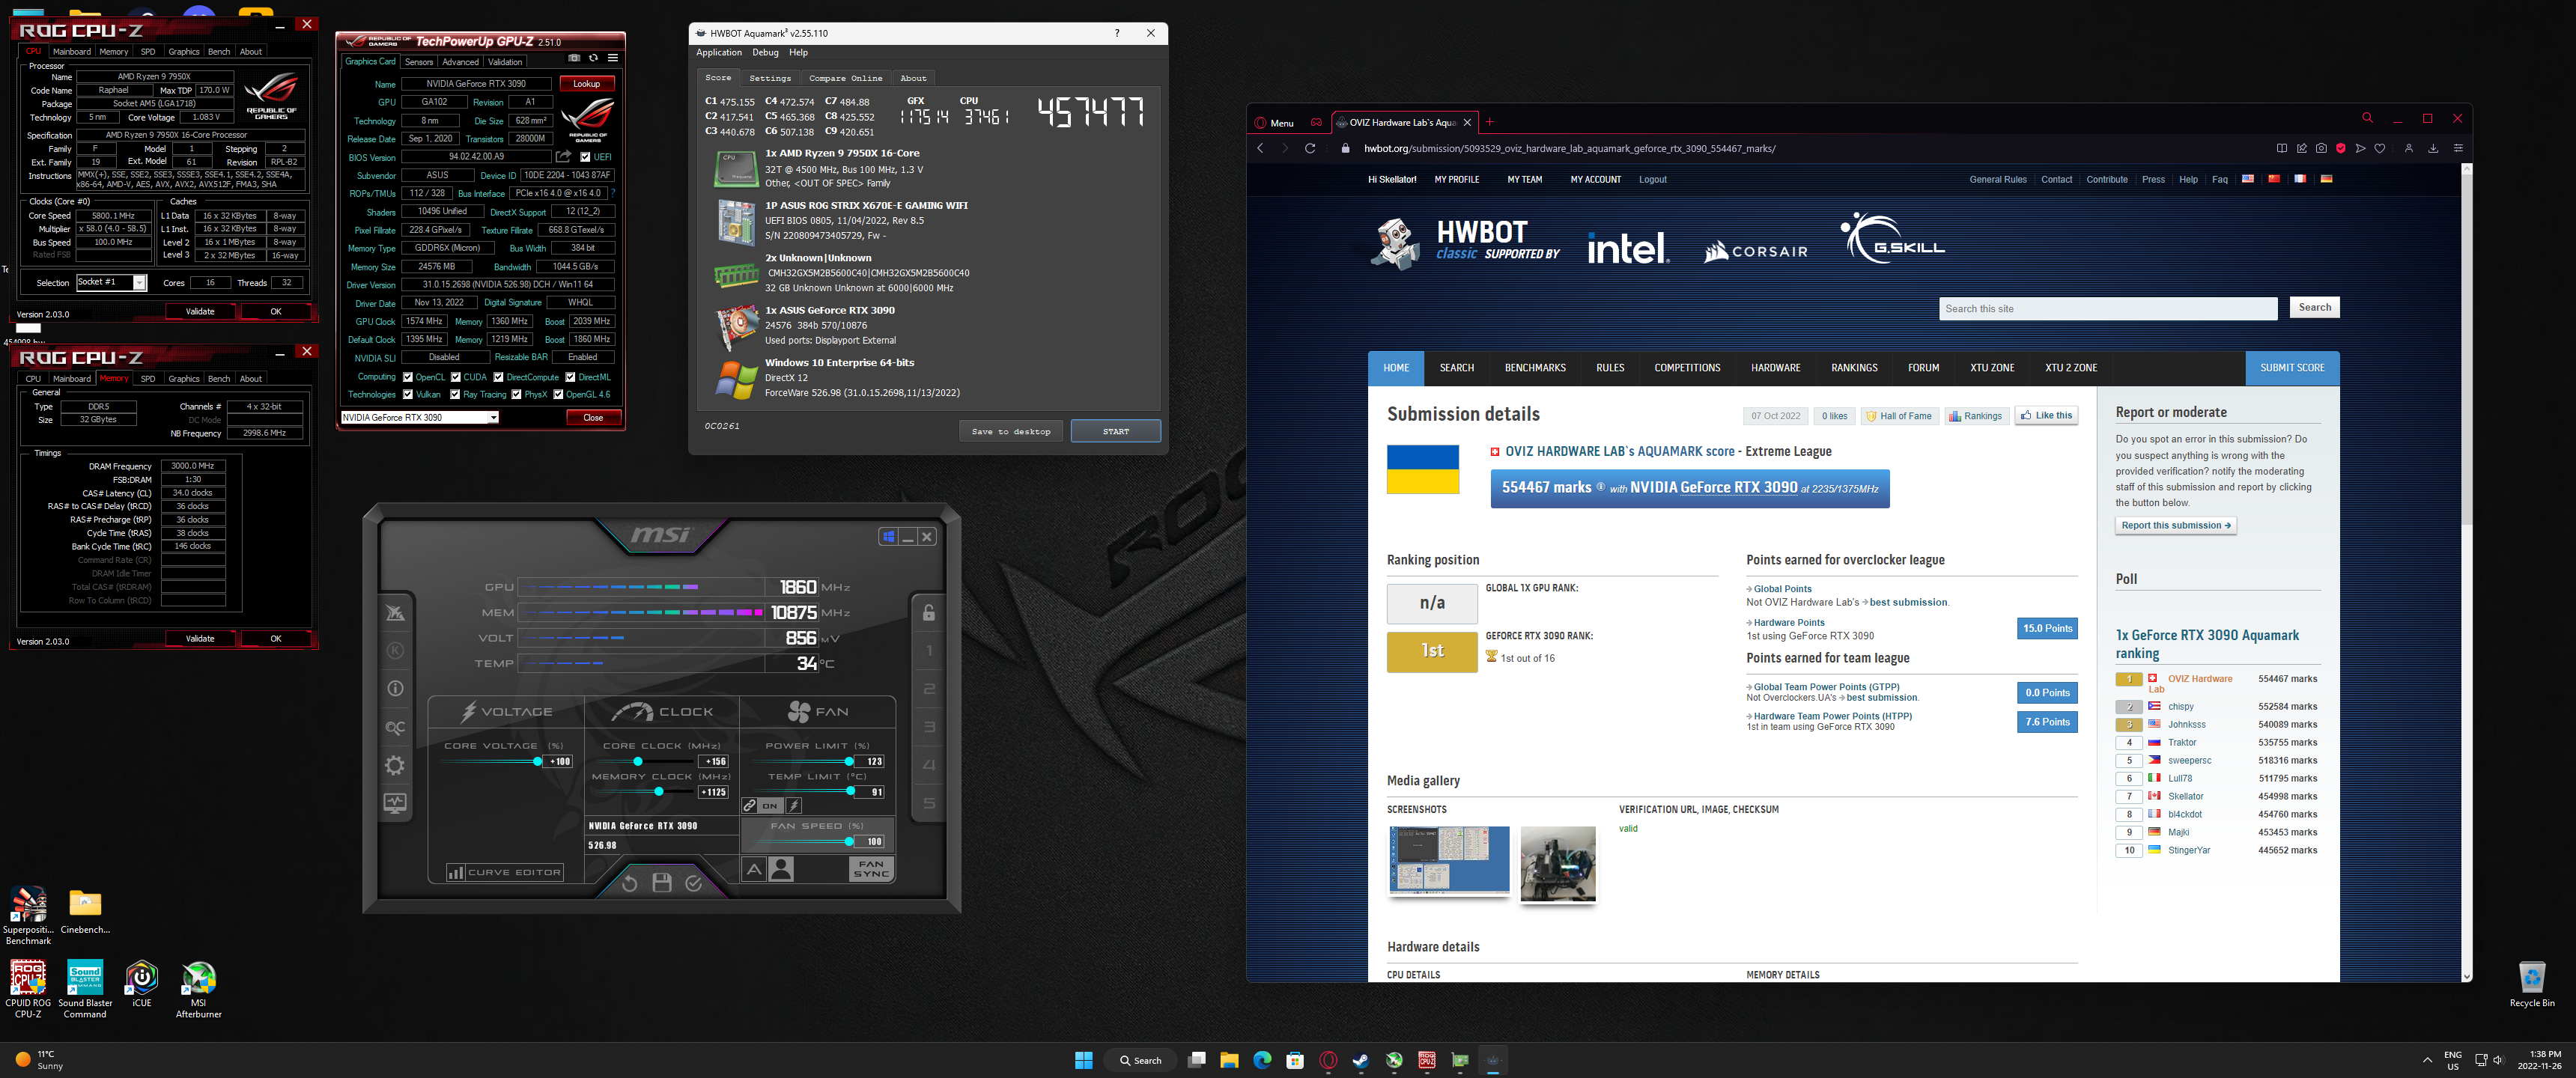The image size is (2576, 1078).
Task: Open Mainboard tab in top CPU-Z window
Action: pyautogui.click(x=72, y=52)
